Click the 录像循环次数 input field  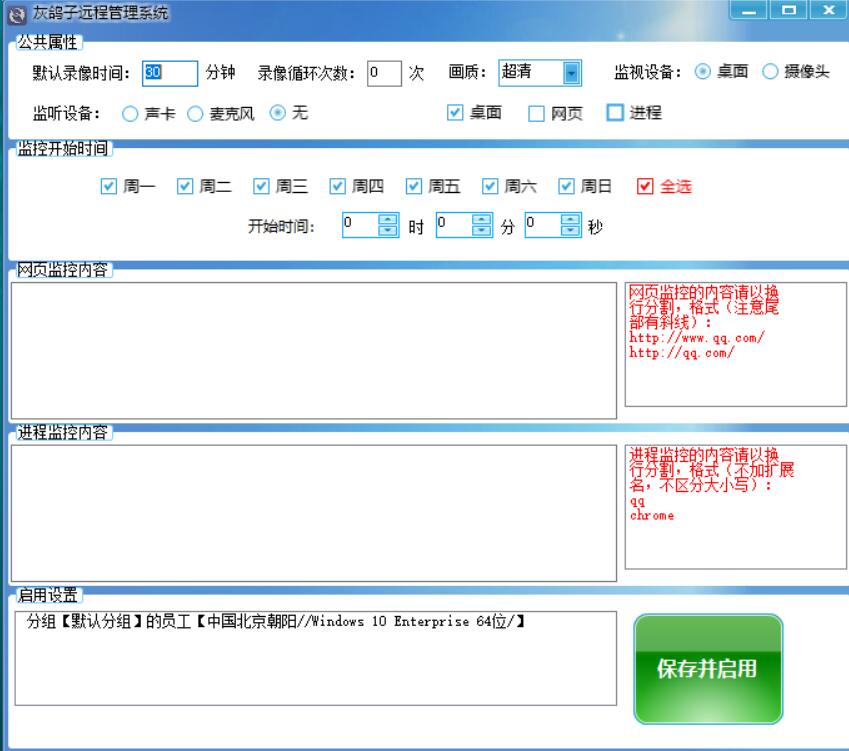pos(384,73)
